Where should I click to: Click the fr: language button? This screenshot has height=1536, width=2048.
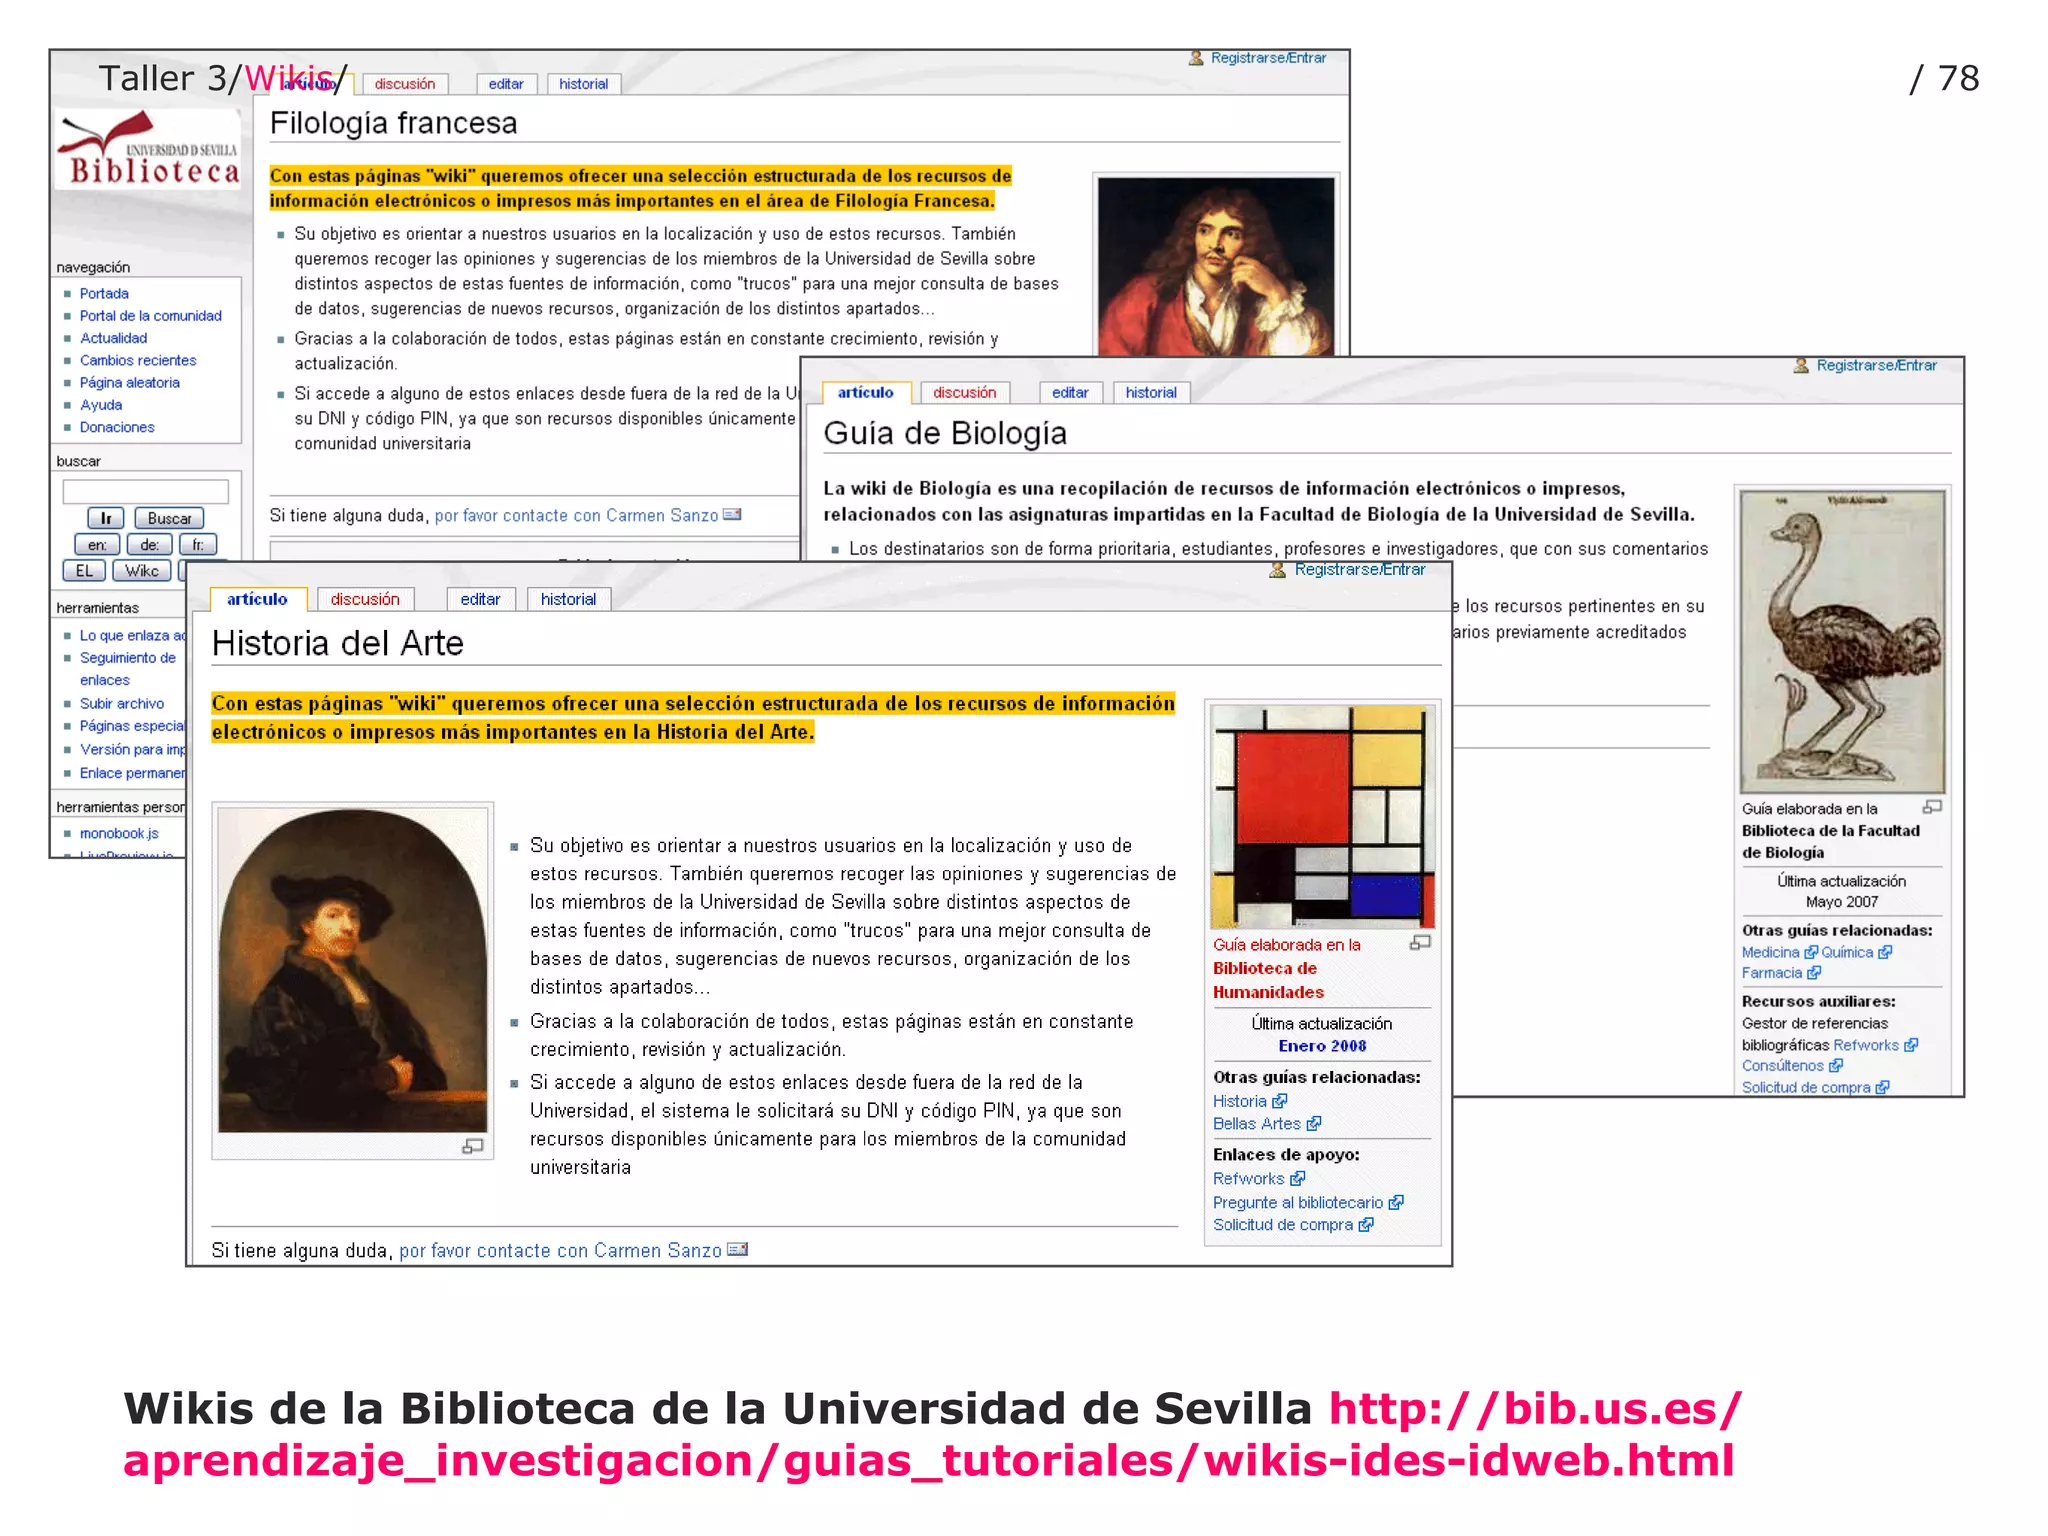click(x=198, y=544)
